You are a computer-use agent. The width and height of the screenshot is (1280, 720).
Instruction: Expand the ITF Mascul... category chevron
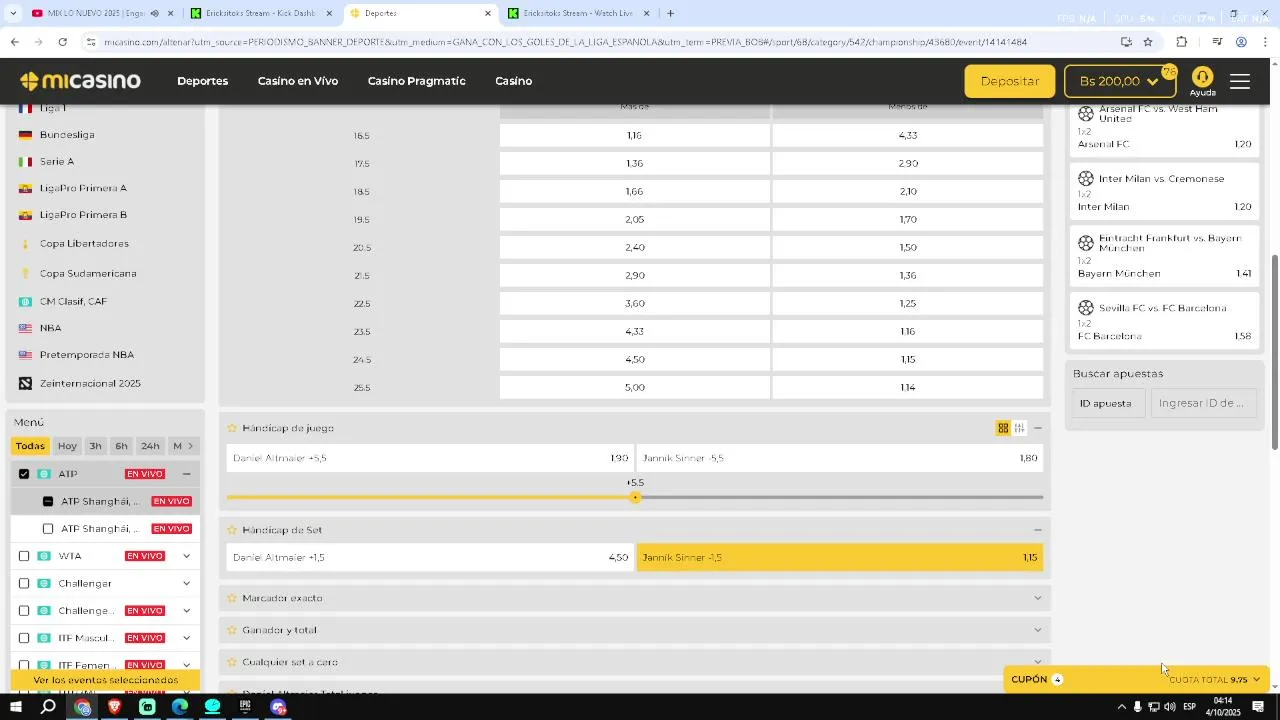pos(187,638)
